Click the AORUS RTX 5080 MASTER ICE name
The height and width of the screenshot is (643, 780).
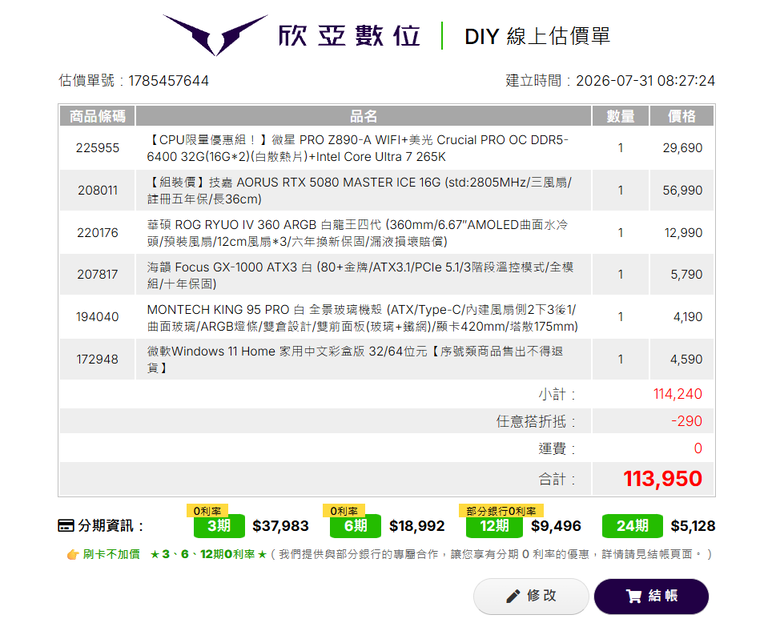359,190
